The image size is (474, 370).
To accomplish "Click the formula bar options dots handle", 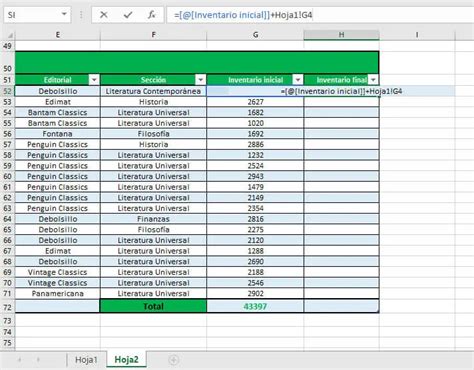I will click(x=81, y=15).
